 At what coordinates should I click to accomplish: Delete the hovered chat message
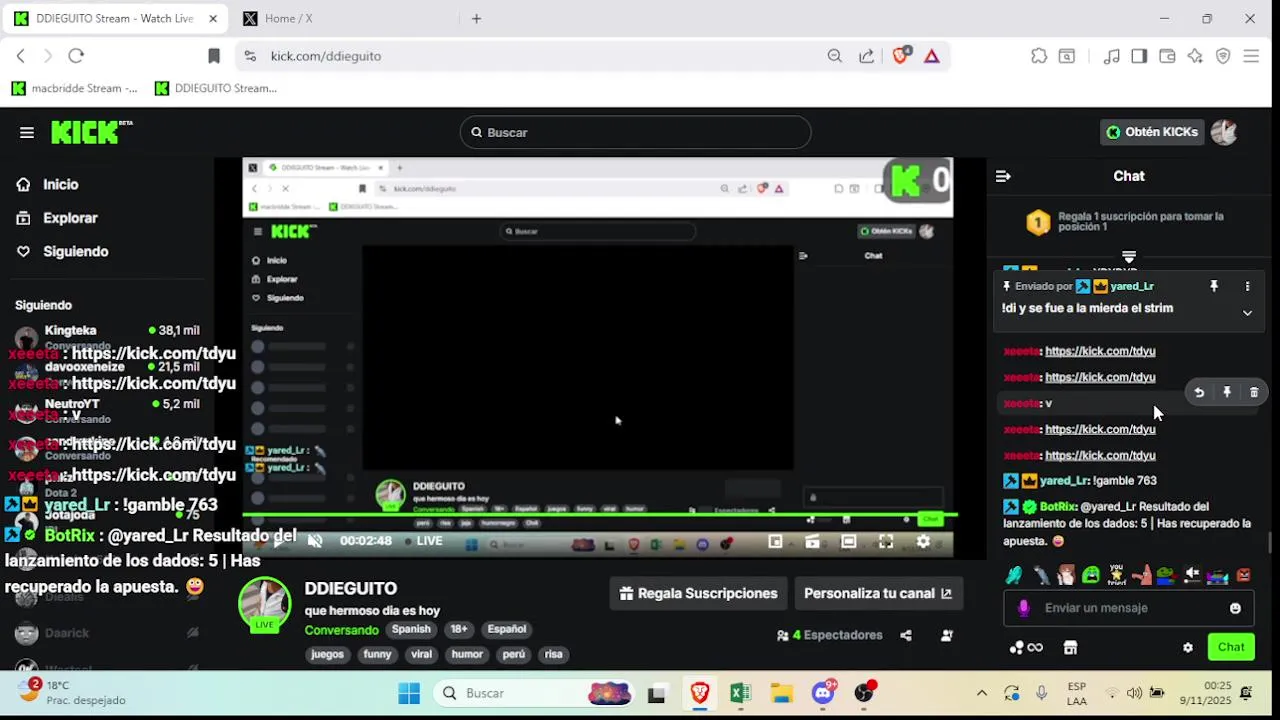[1254, 393]
